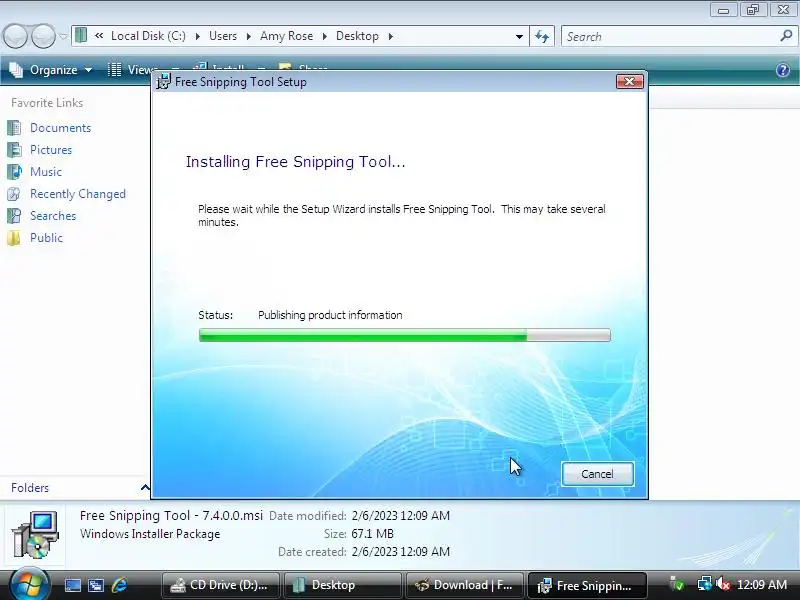800x600 pixels.
Task: Click the Pictures folder icon
Action: click(14, 149)
